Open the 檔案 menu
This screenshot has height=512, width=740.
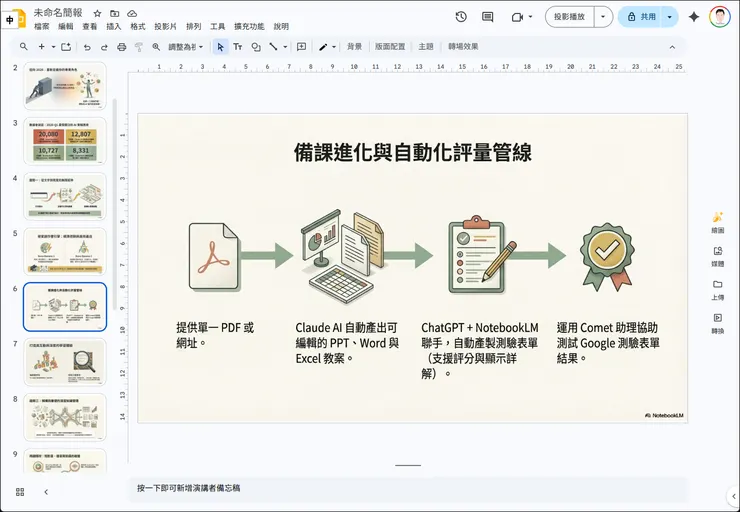tap(42, 27)
